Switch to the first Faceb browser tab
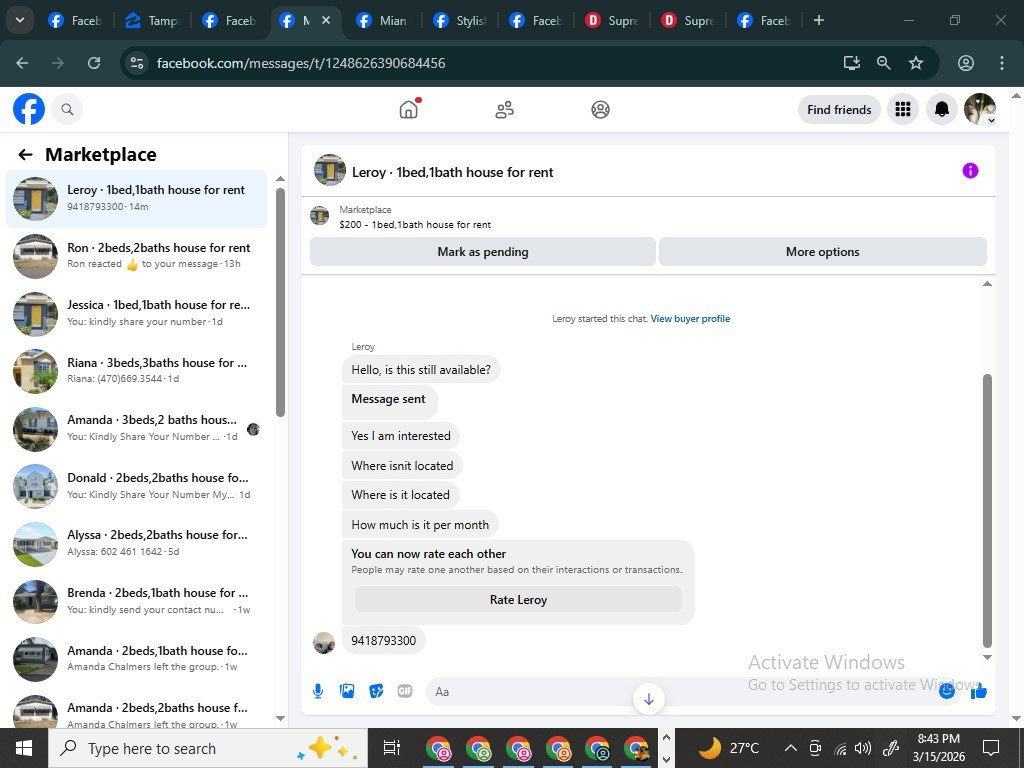 [x=75, y=21]
